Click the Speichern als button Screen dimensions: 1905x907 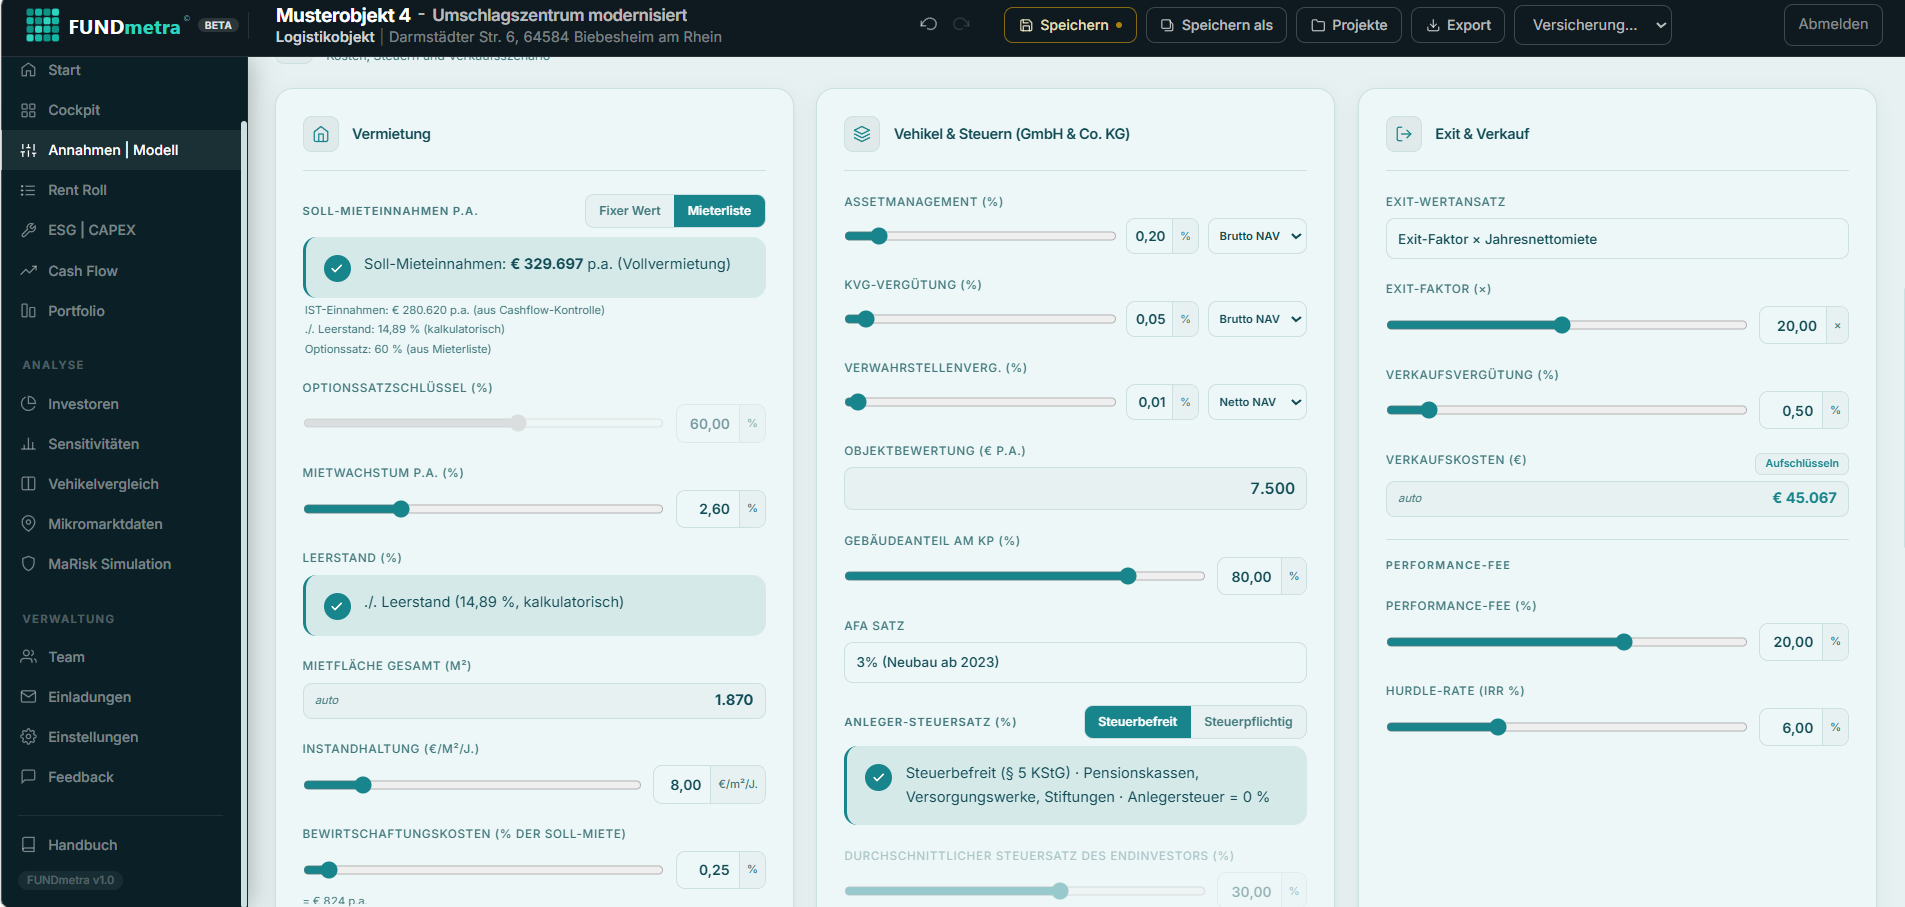coord(1216,25)
